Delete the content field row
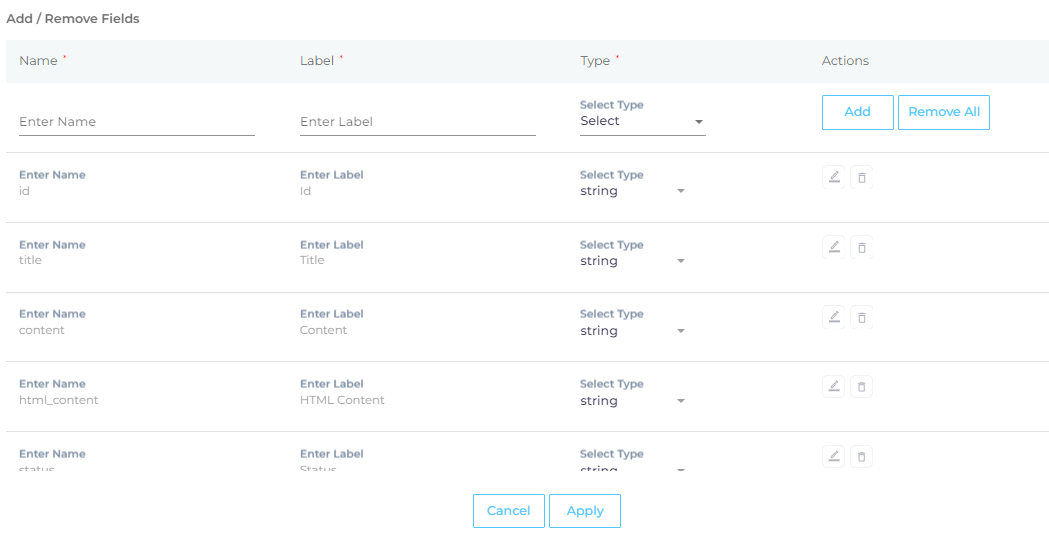This screenshot has height=545, width=1049. point(861,317)
